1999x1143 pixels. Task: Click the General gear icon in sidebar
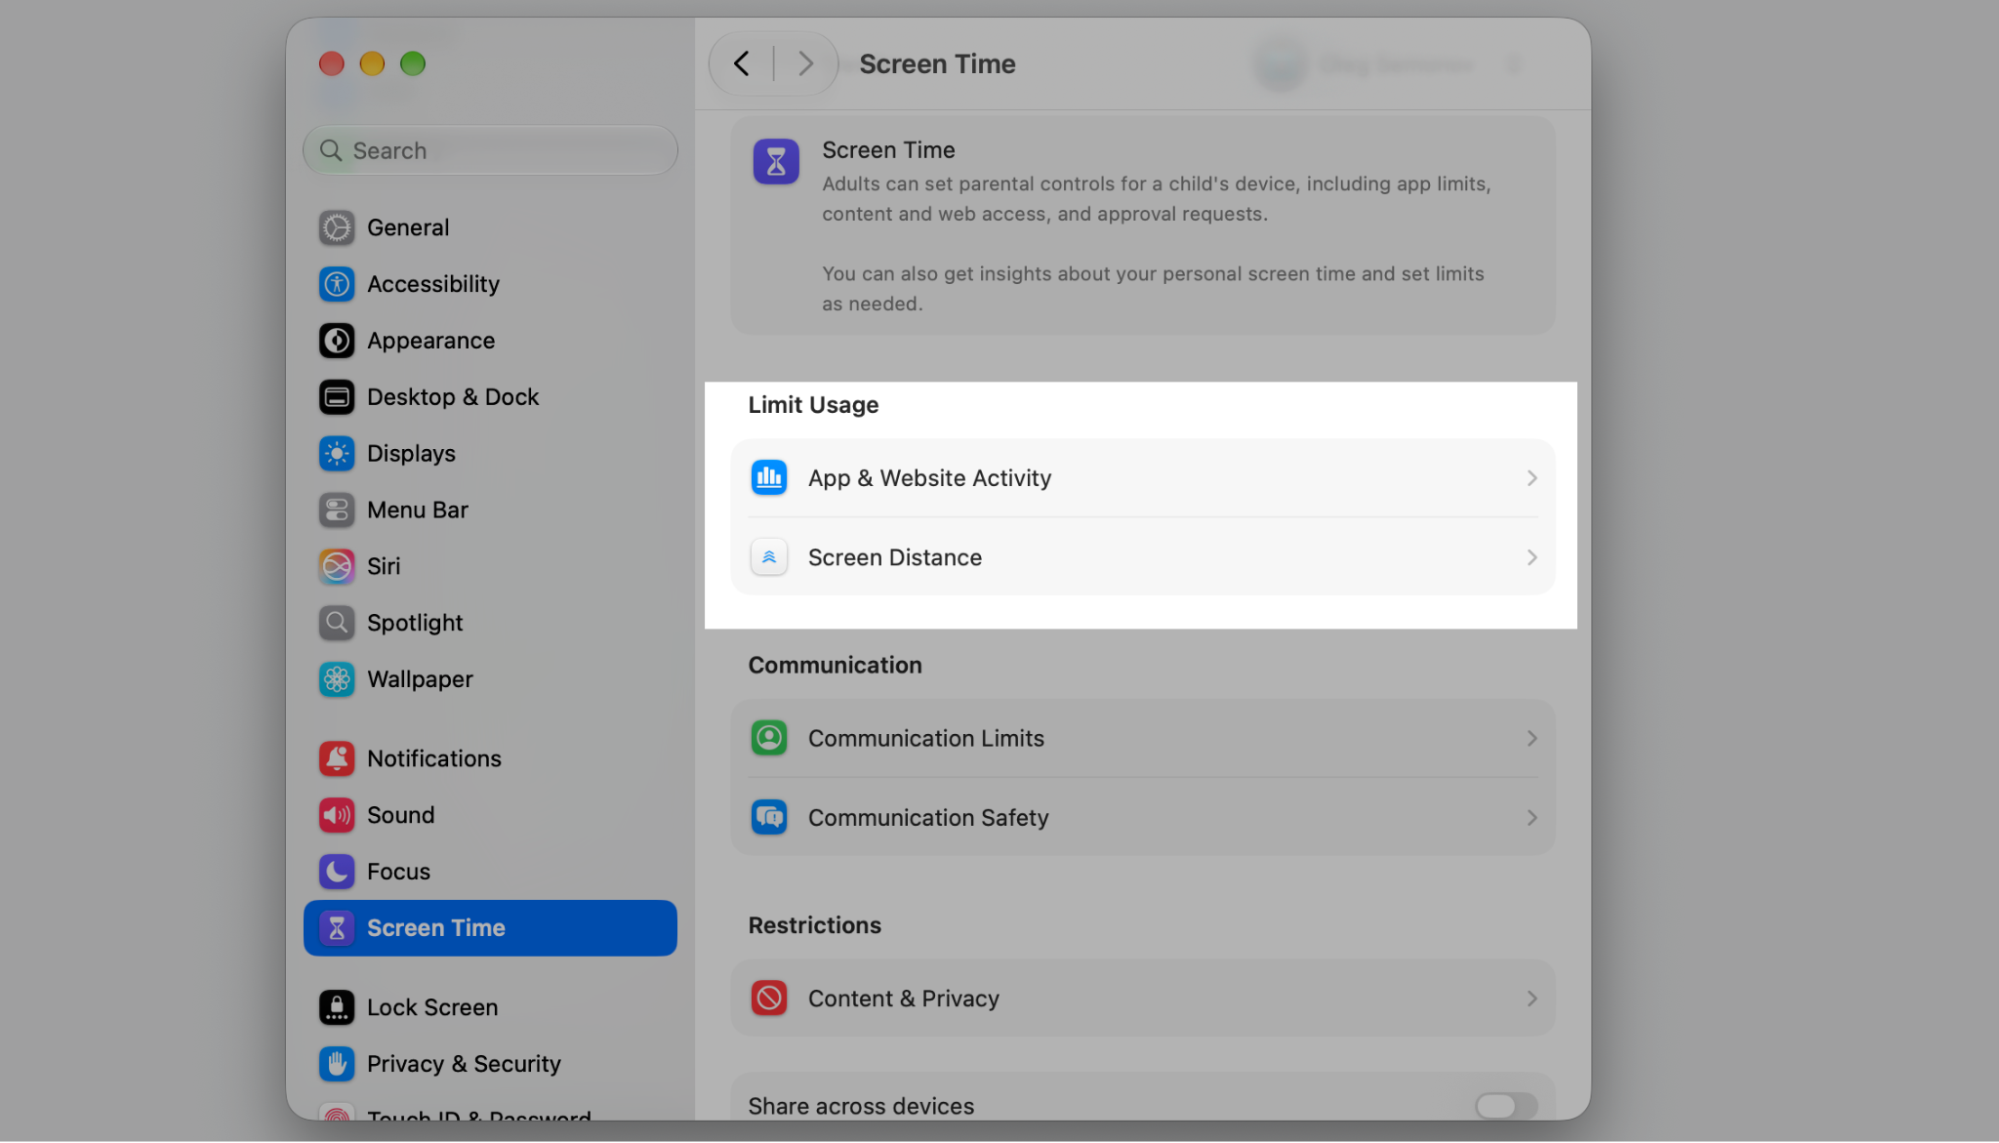[336, 228]
